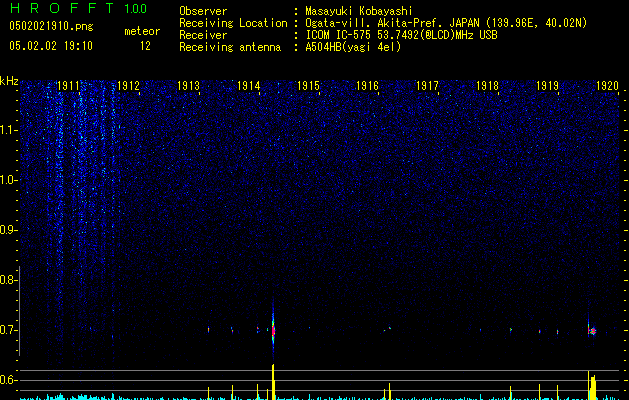Click the 1915 time axis label
Viewport: 629px width, 400px height.
tap(308, 86)
